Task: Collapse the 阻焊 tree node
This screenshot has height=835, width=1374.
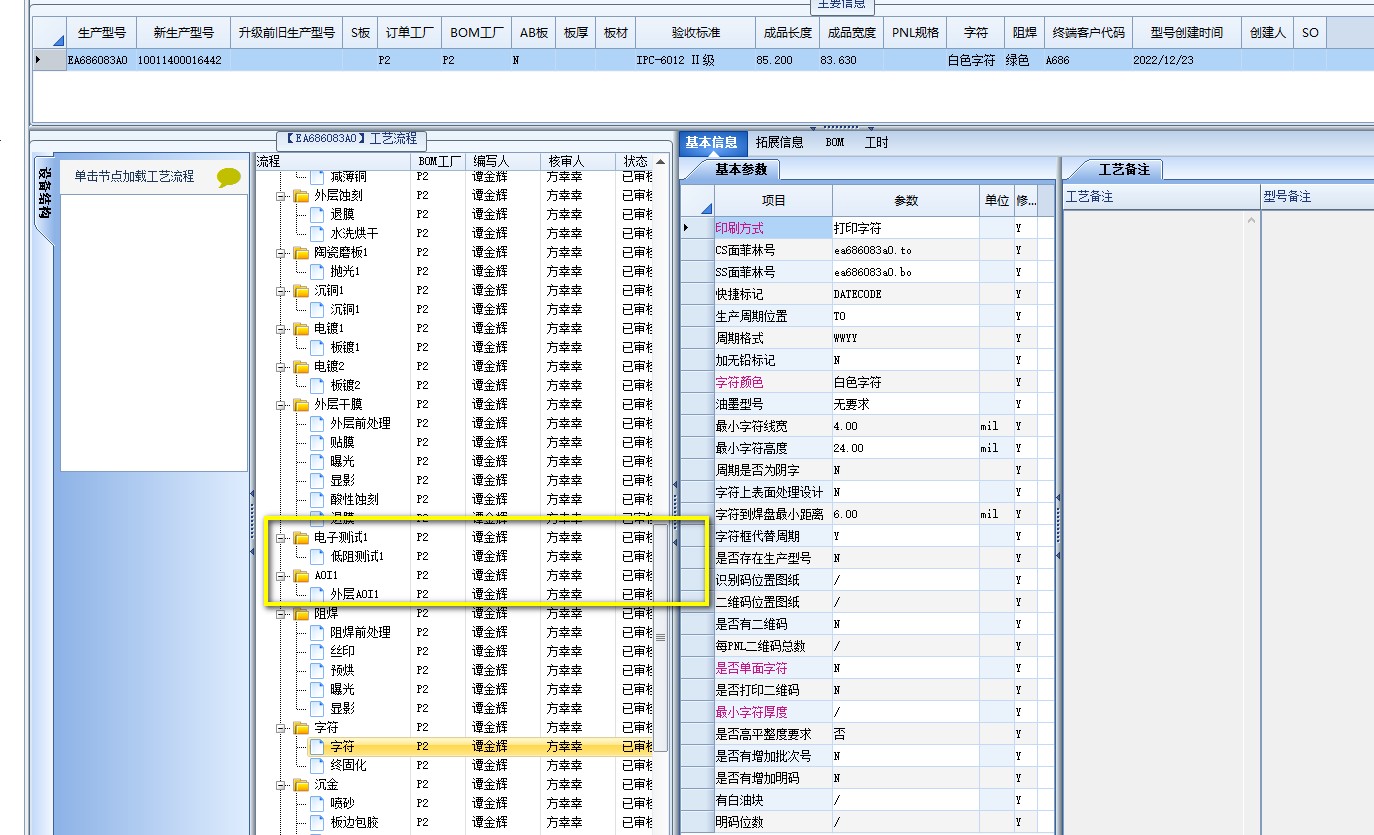Action: (x=281, y=614)
